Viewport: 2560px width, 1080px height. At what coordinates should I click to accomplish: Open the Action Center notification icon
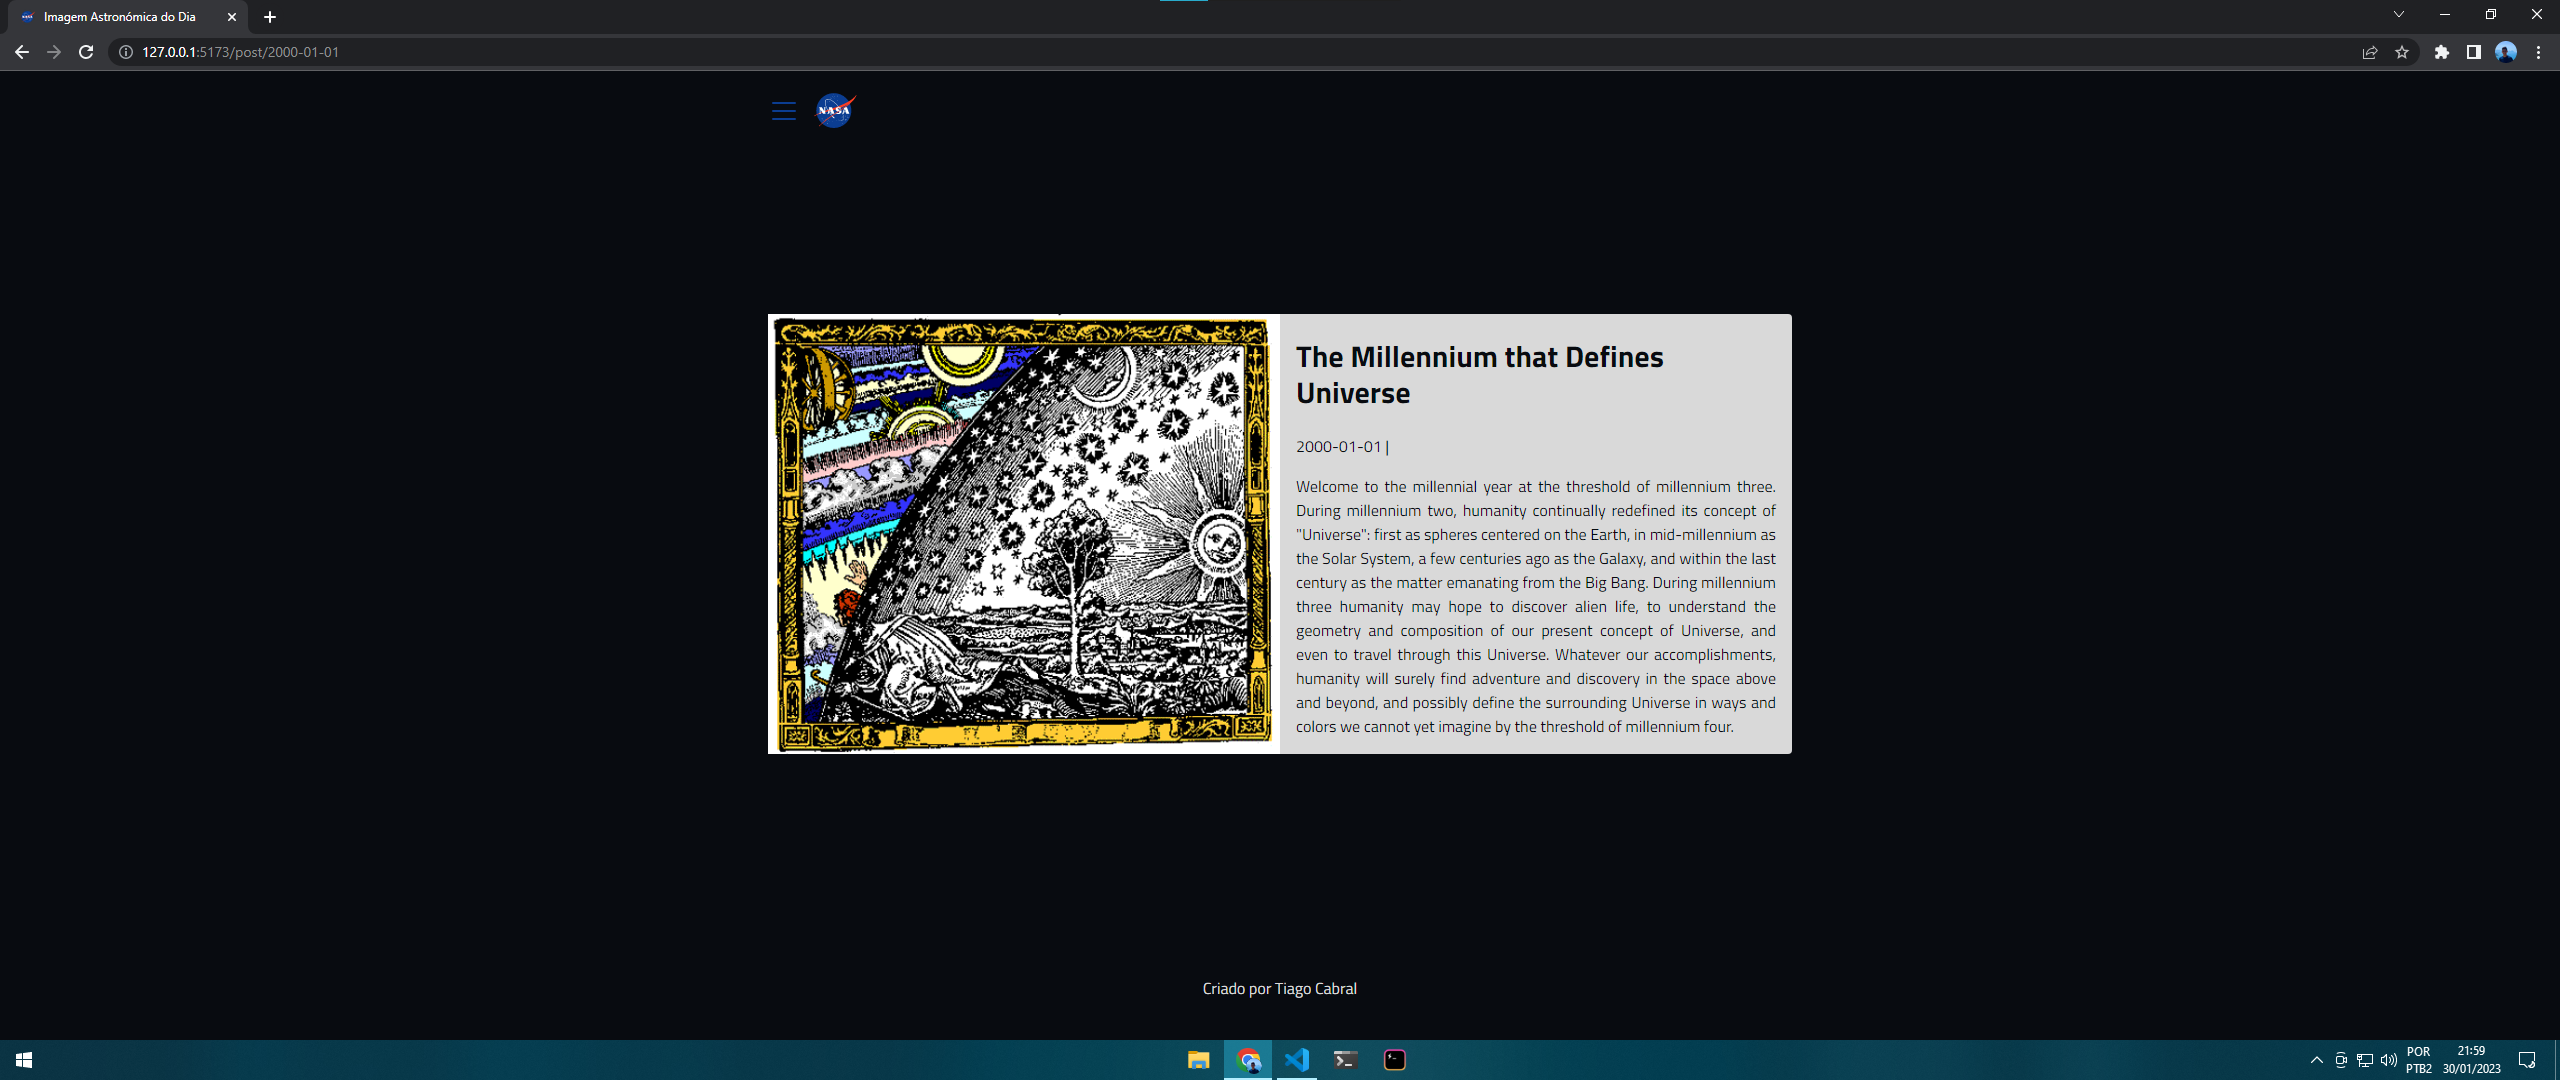(x=2530, y=1060)
